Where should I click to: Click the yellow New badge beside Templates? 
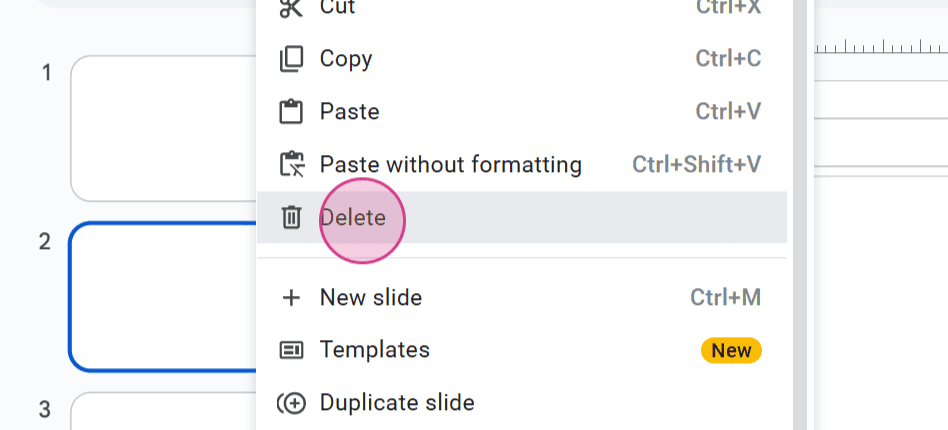click(x=732, y=350)
